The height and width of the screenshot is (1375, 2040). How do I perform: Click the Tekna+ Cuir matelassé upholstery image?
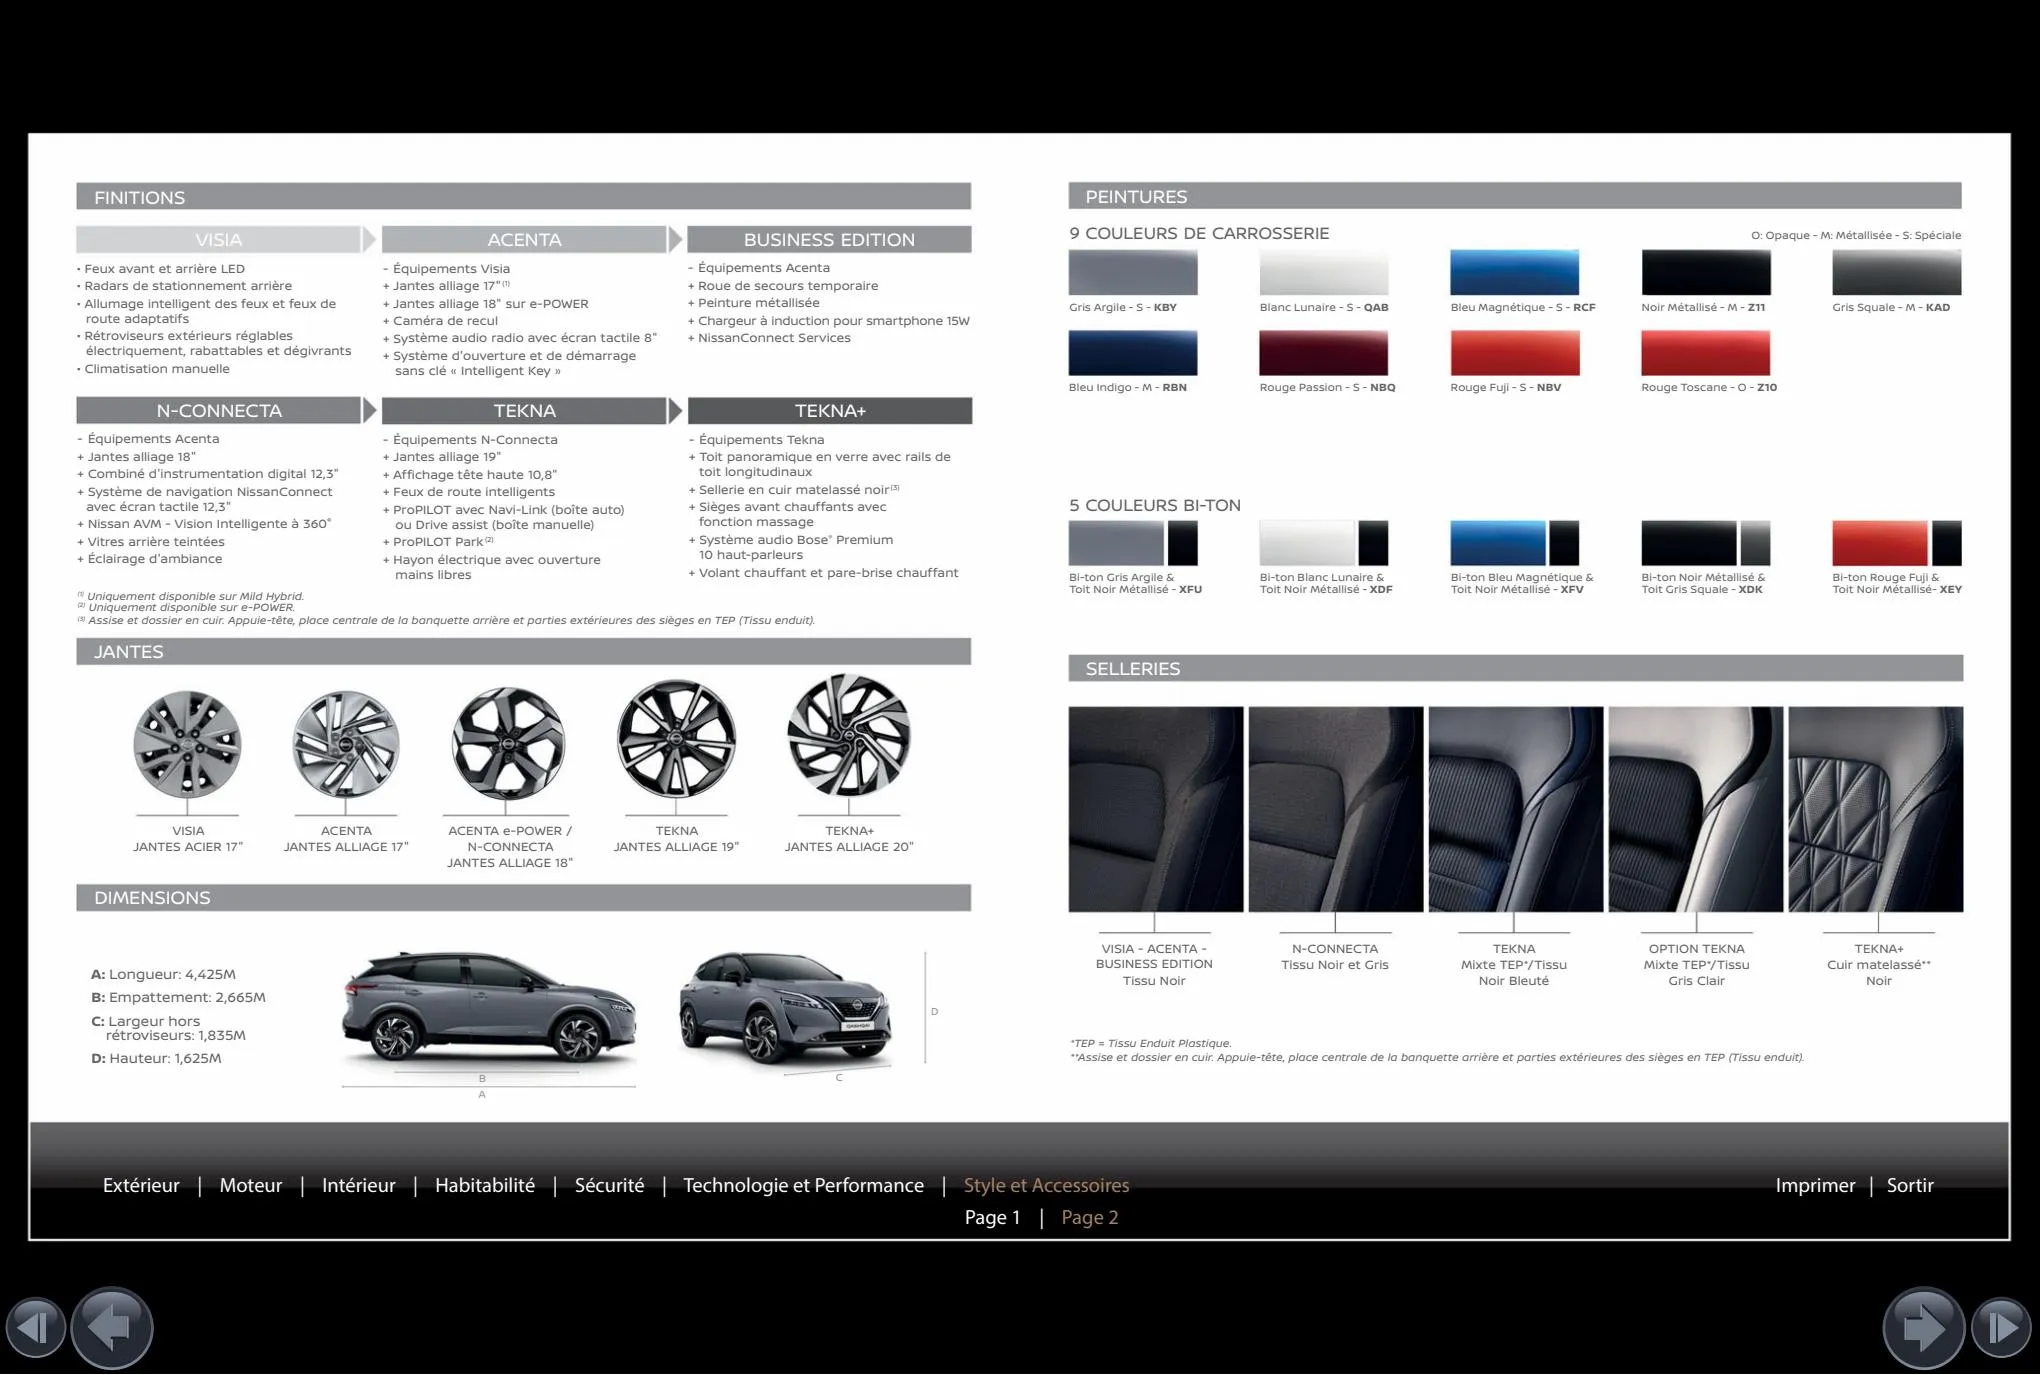[x=1876, y=809]
